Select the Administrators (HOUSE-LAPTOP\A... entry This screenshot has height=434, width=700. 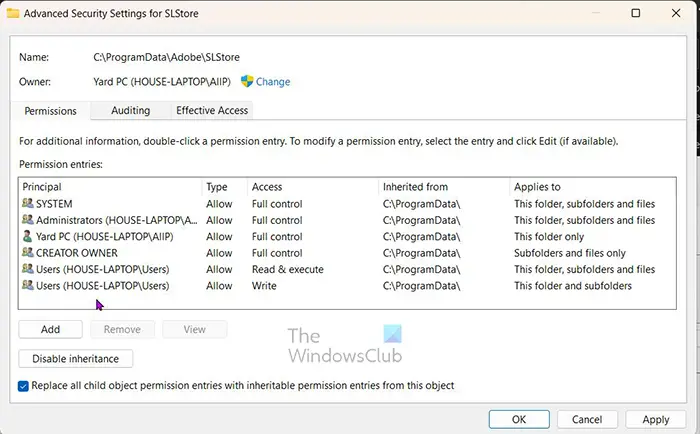tap(347, 220)
